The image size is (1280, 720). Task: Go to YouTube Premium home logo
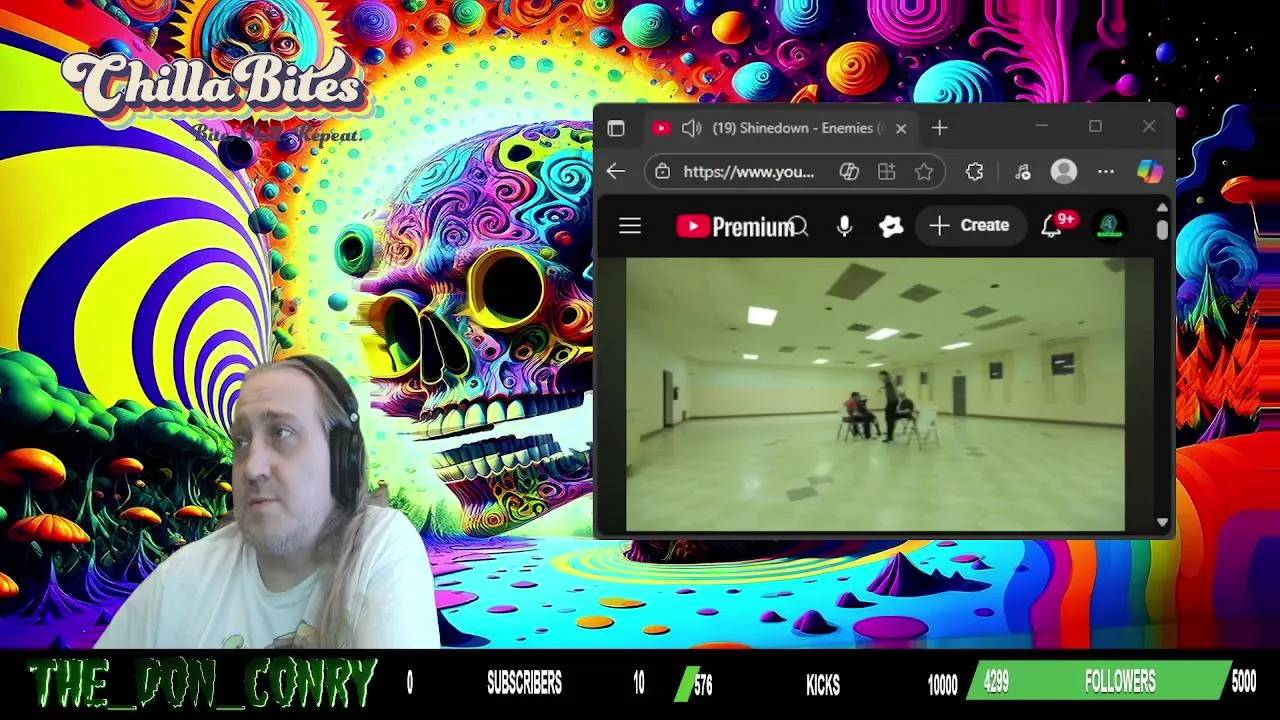tap(736, 226)
